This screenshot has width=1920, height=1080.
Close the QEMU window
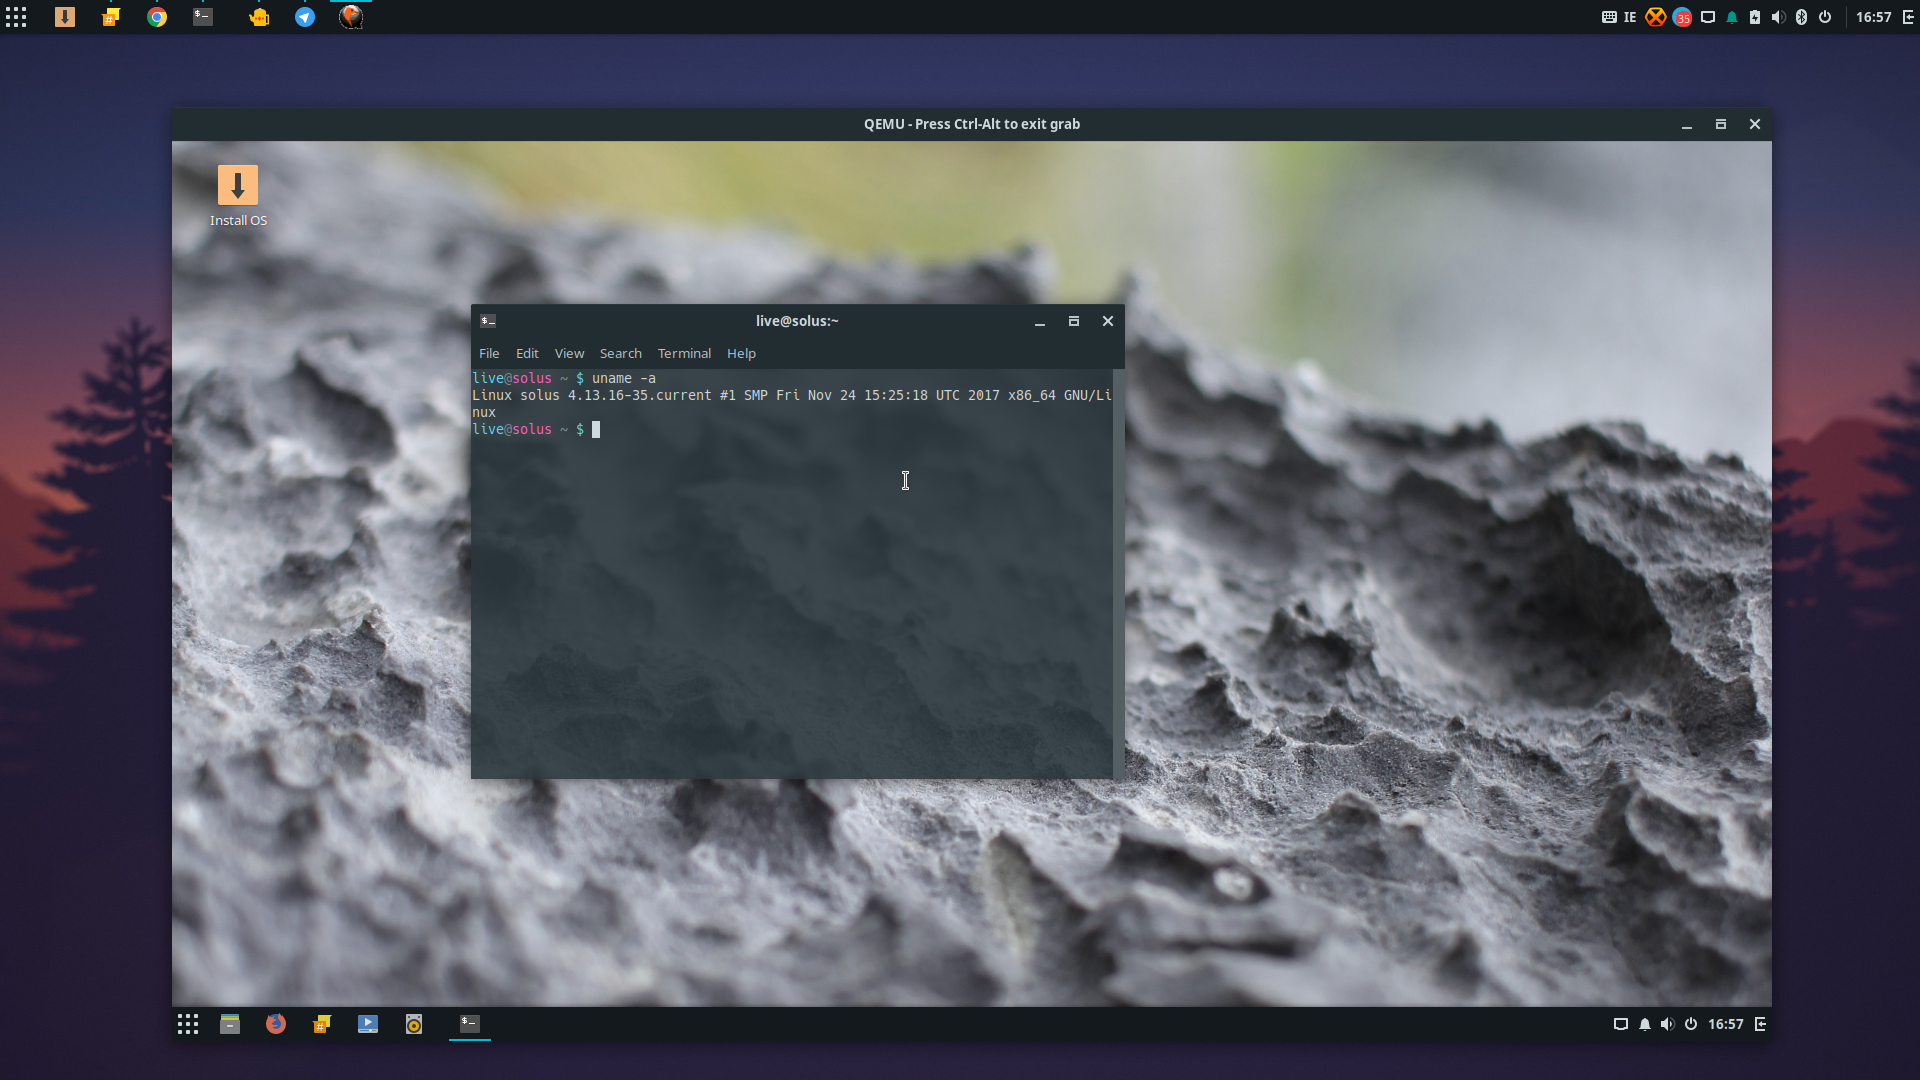[1755, 124]
